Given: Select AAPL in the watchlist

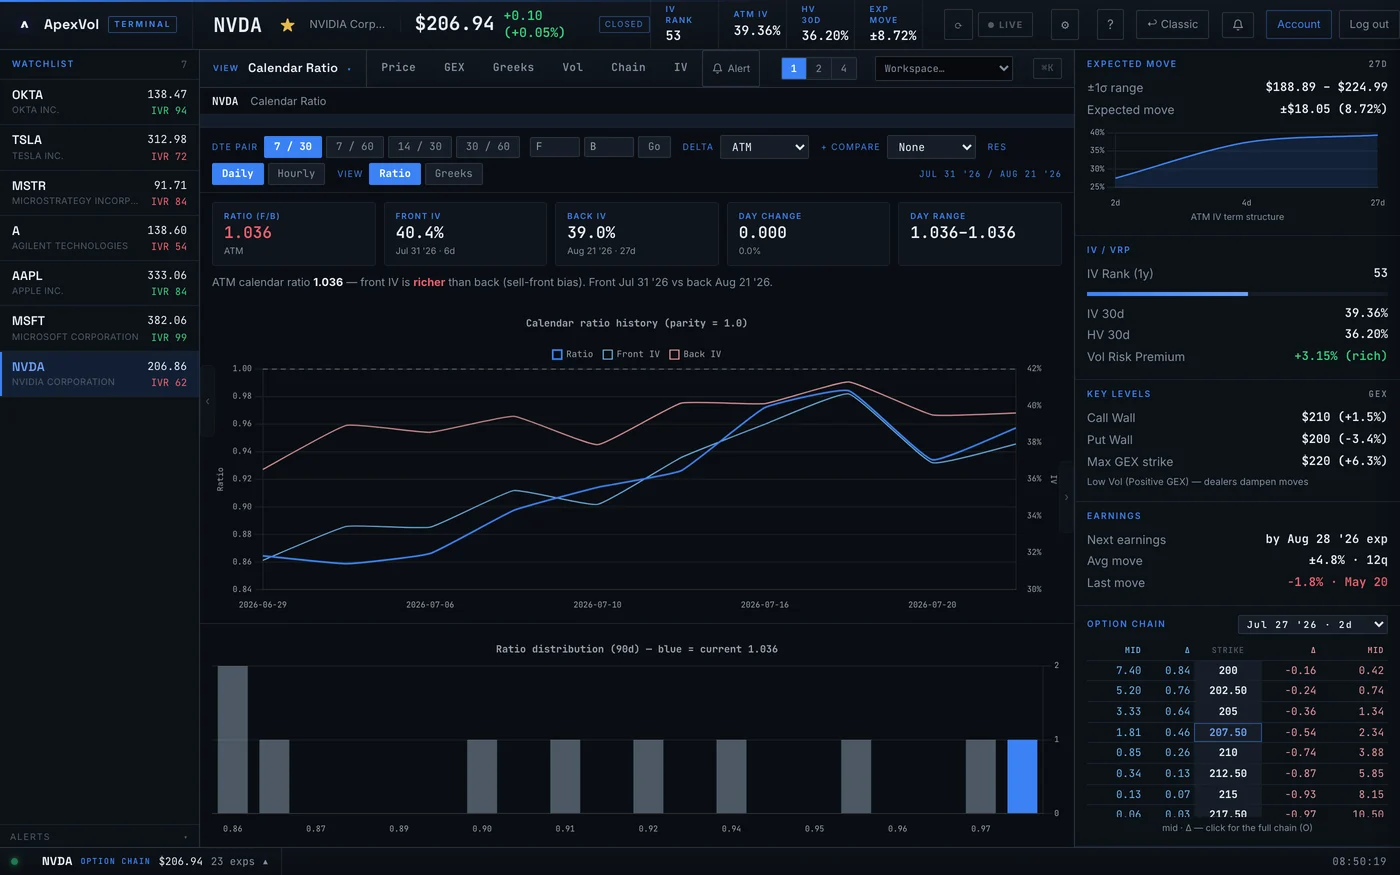Looking at the screenshot, I should [x=100, y=283].
